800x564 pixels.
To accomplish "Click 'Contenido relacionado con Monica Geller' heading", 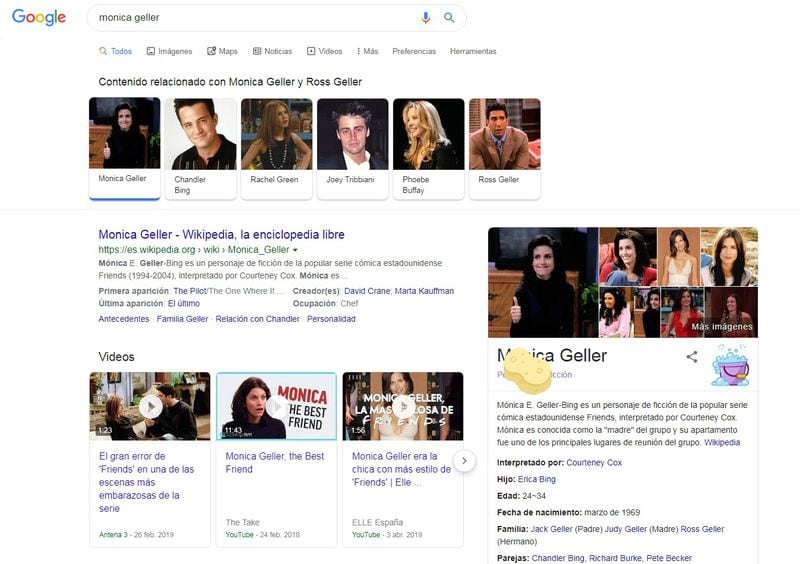I will [230, 82].
